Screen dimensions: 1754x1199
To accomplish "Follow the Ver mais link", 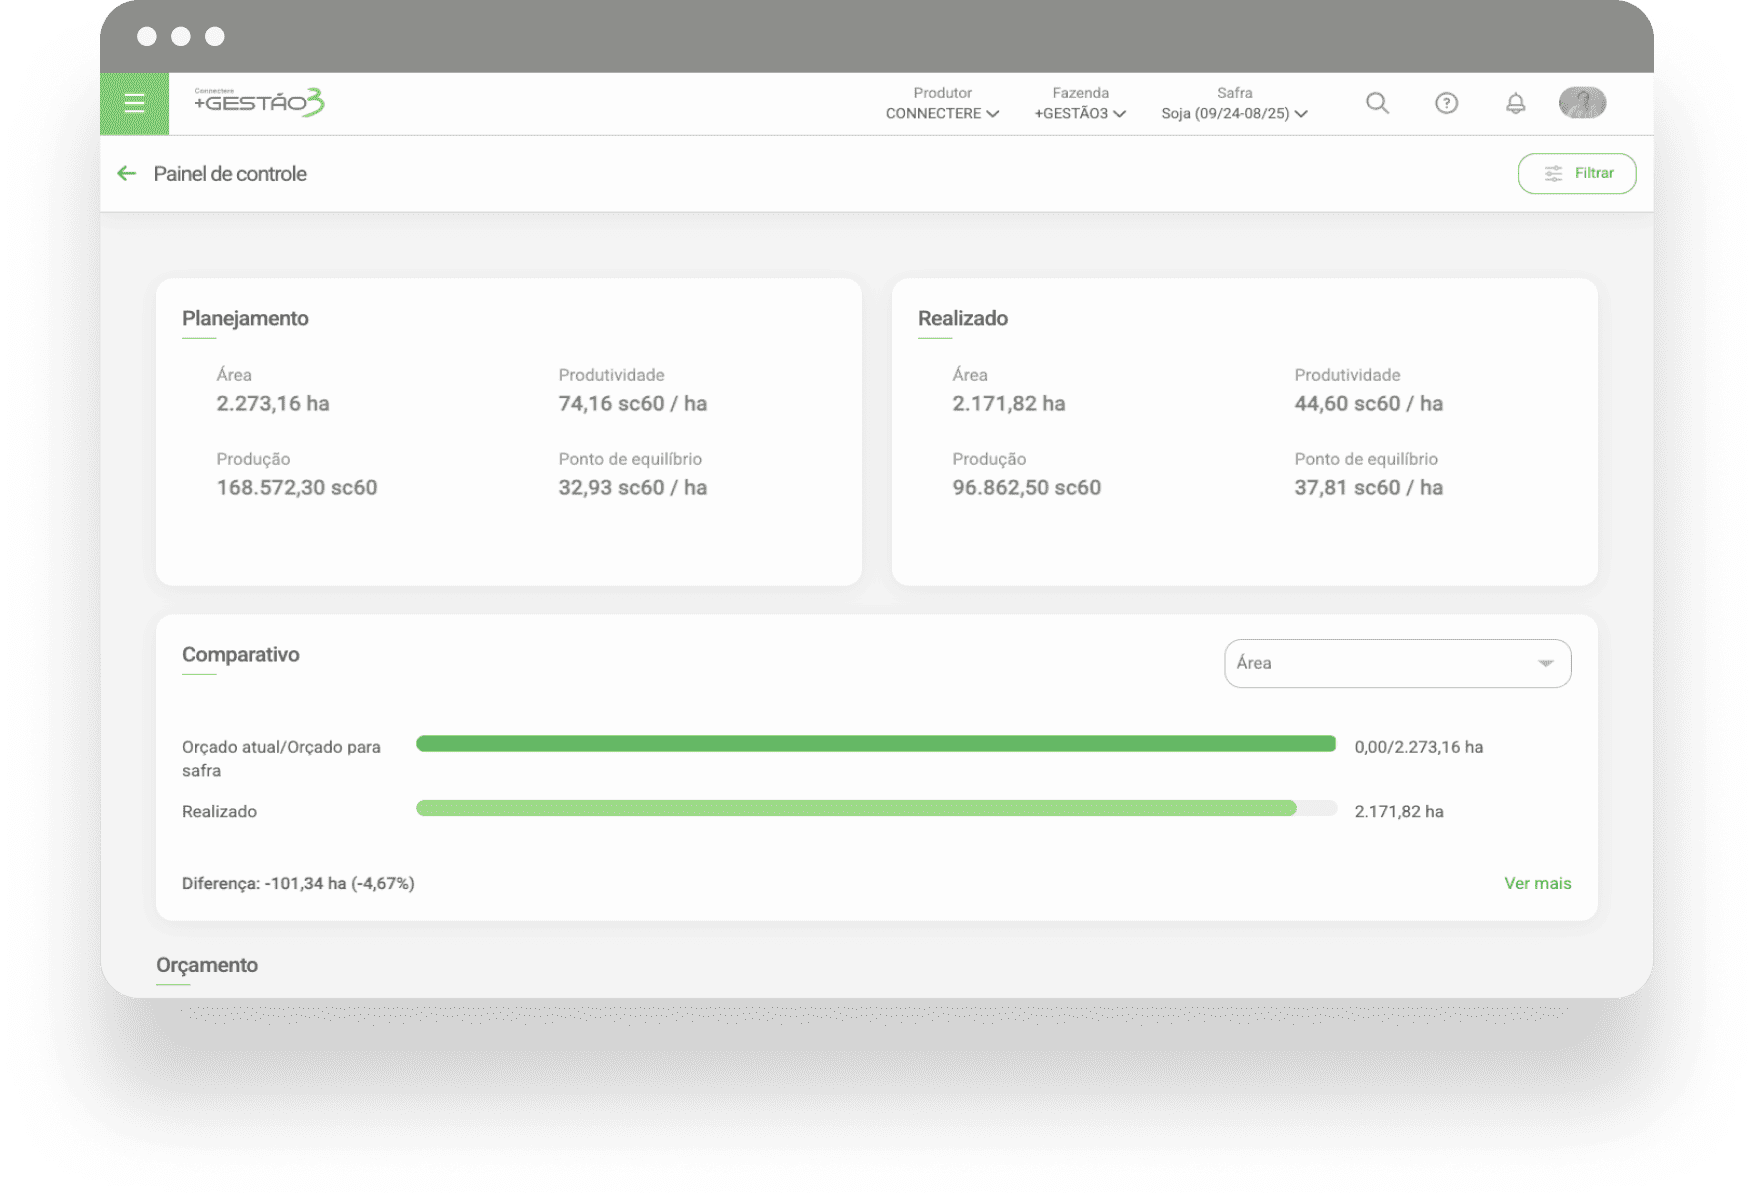I will pos(1537,883).
